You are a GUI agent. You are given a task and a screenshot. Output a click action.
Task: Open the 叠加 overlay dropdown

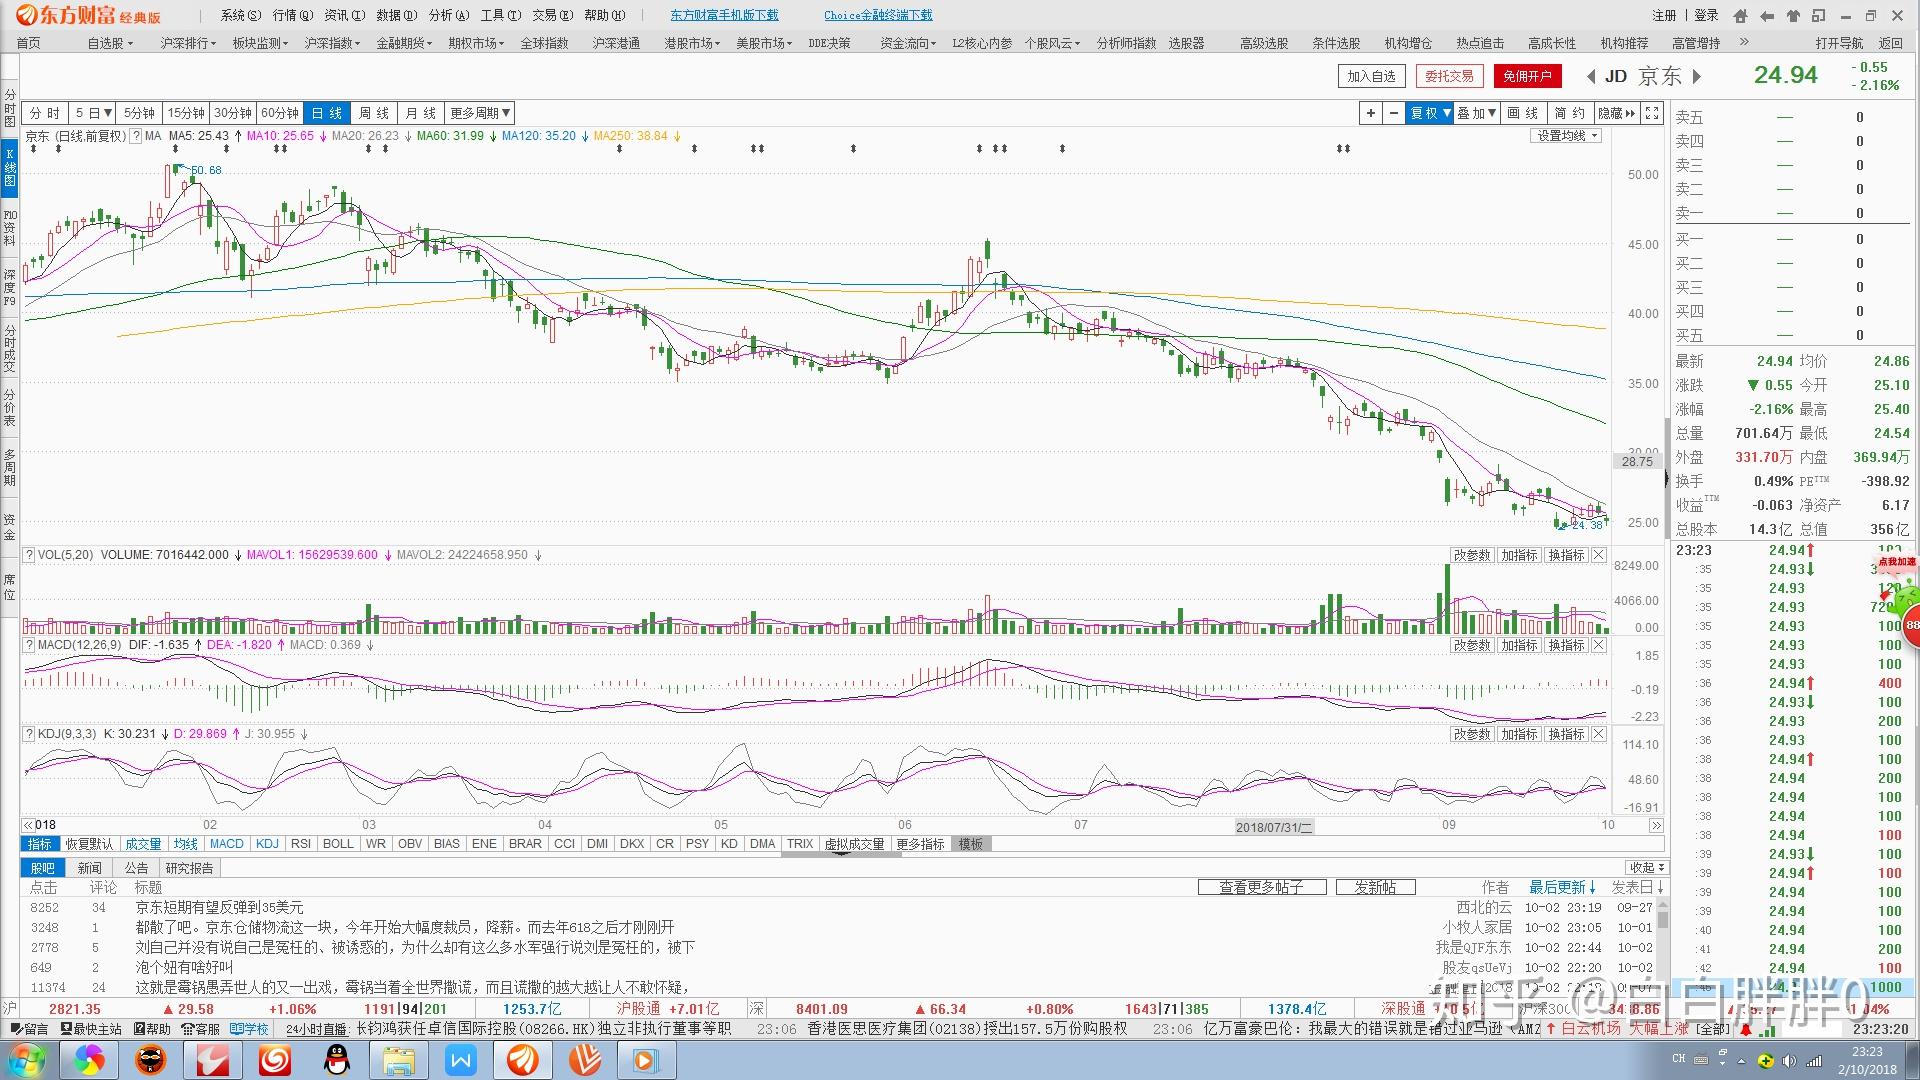[x=1477, y=113]
